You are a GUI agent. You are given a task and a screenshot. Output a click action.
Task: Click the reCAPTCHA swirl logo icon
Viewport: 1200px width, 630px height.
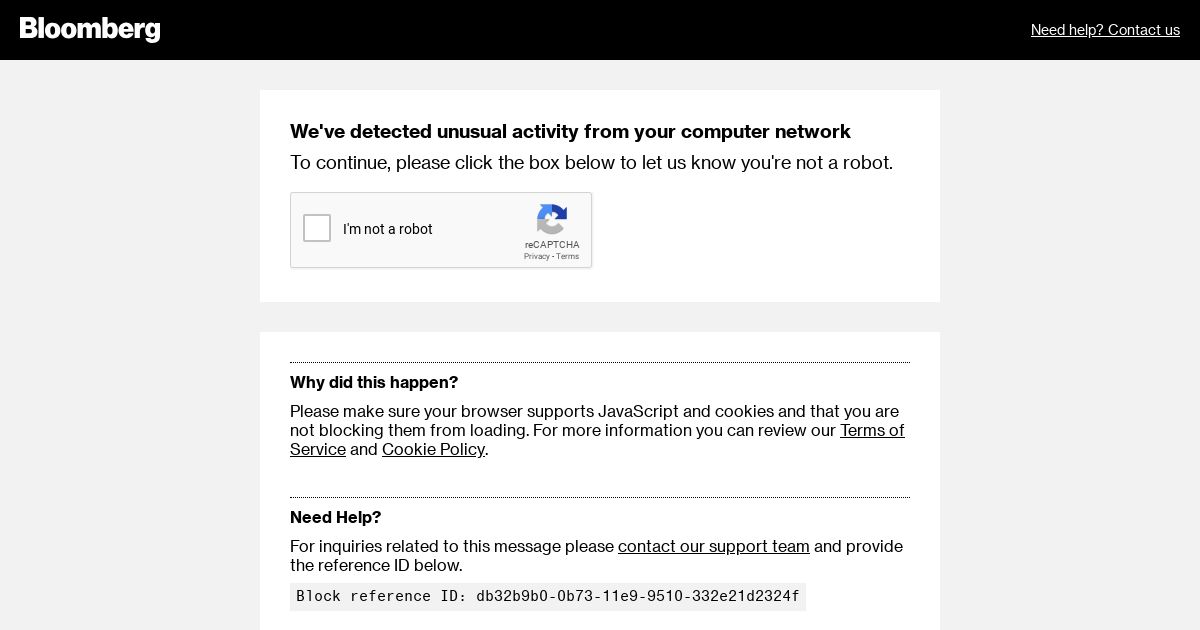click(x=552, y=219)
